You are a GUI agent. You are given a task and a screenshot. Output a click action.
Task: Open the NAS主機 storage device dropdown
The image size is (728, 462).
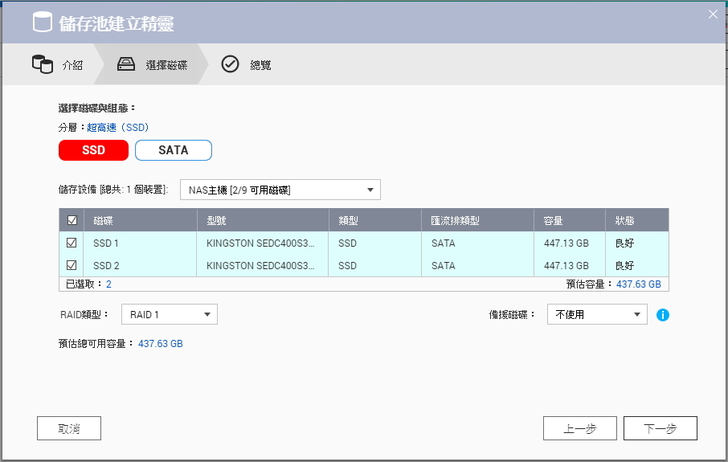pyautogui.click(x=280, y=189)
